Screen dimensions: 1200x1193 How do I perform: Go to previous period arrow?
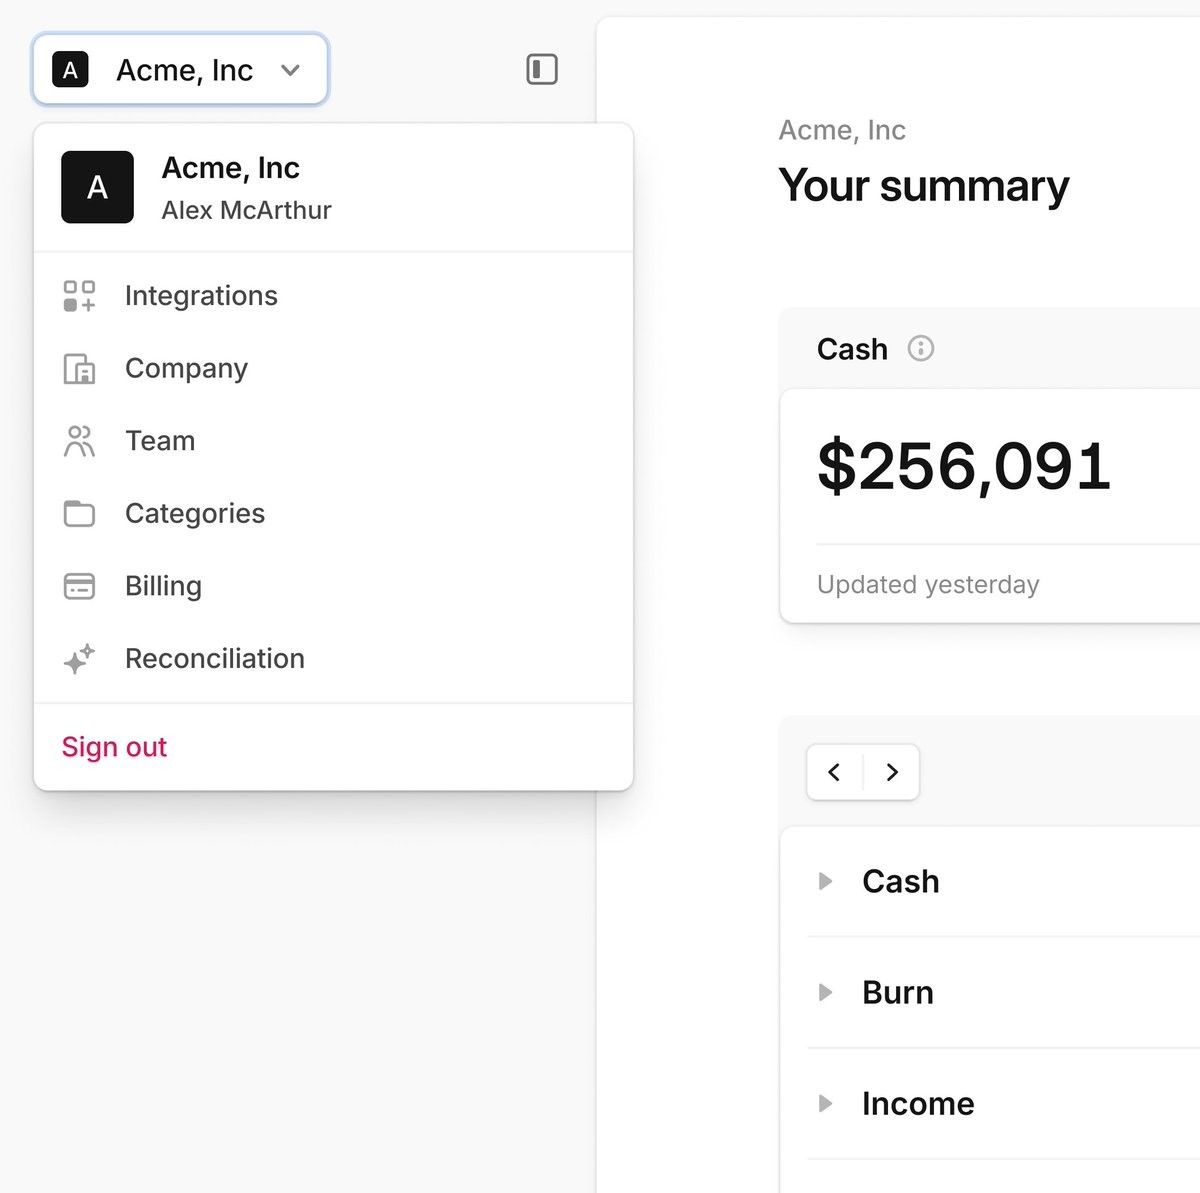pyautogui.click(x=835, y=772)
